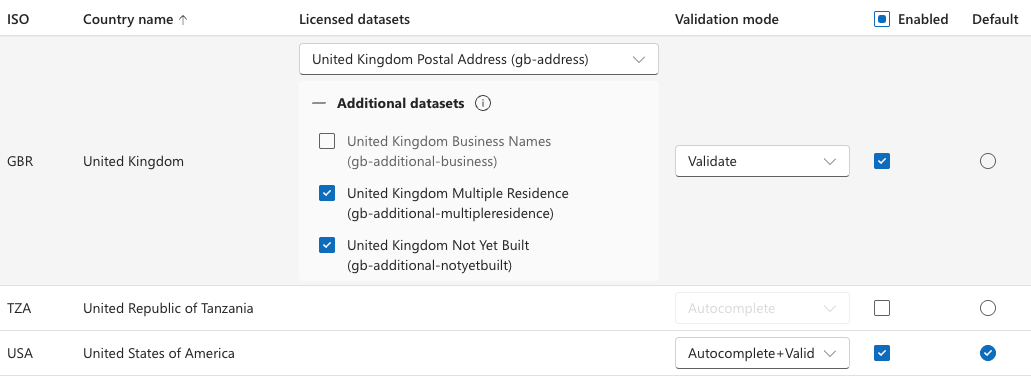Open the United Kingdom Postal Address dataset dropdown

[x=479, y=59]
